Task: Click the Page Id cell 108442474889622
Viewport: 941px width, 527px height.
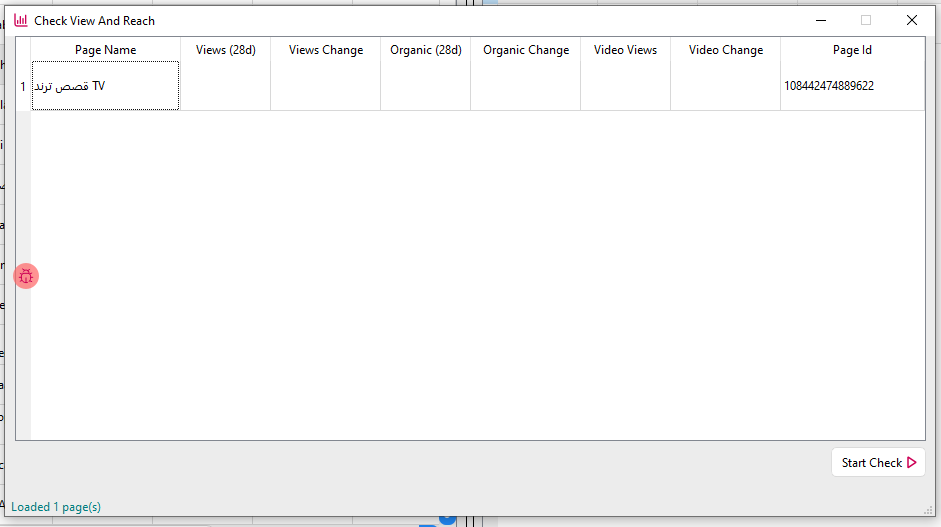Action: (852, 86)
